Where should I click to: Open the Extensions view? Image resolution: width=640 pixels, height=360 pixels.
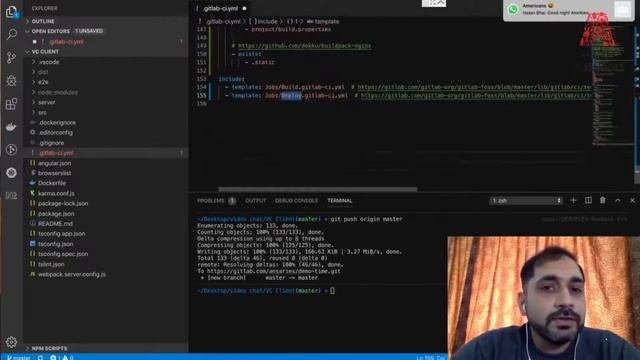pos(11,104)
